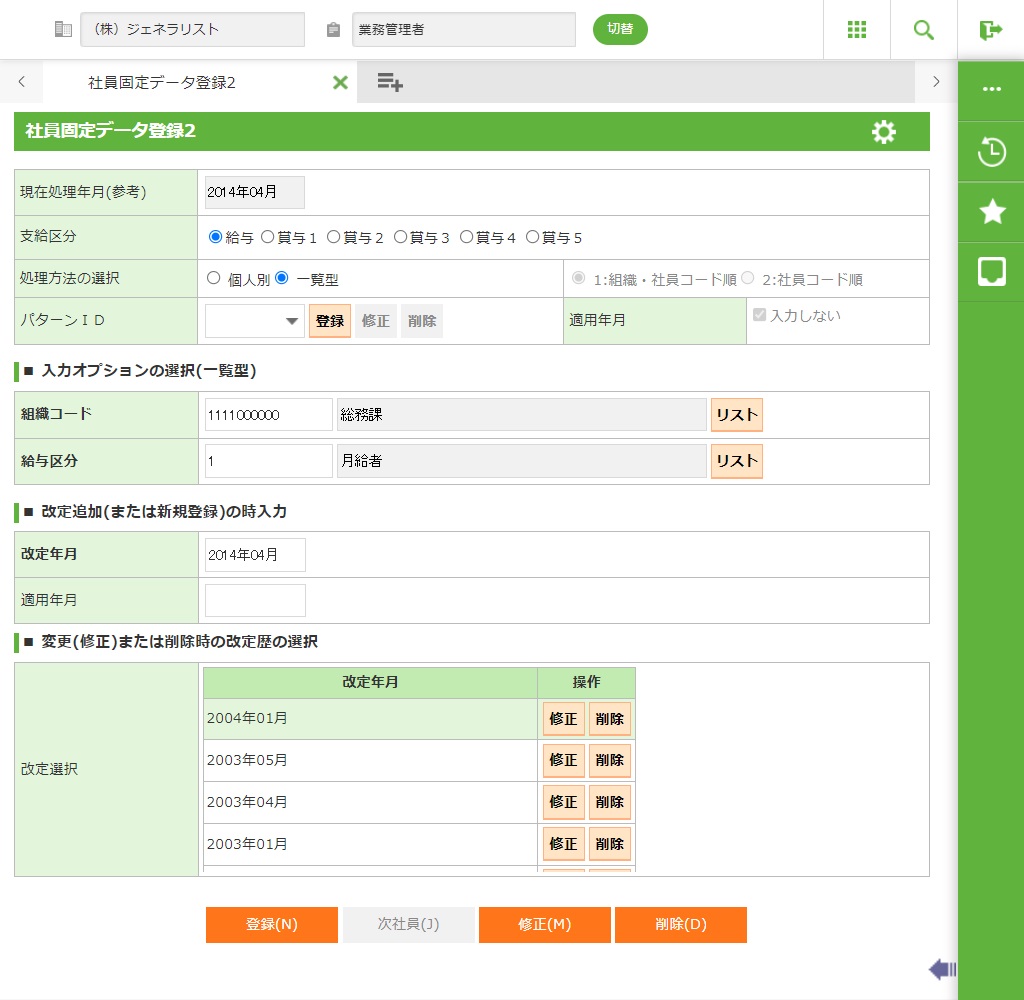Open the settings gear in form header

pyautogui.click(x=884, y=132)
